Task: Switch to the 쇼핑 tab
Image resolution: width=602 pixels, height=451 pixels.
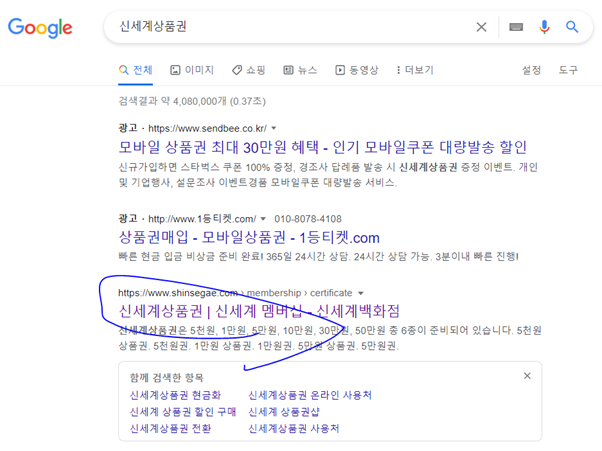Action: point(249,70)
